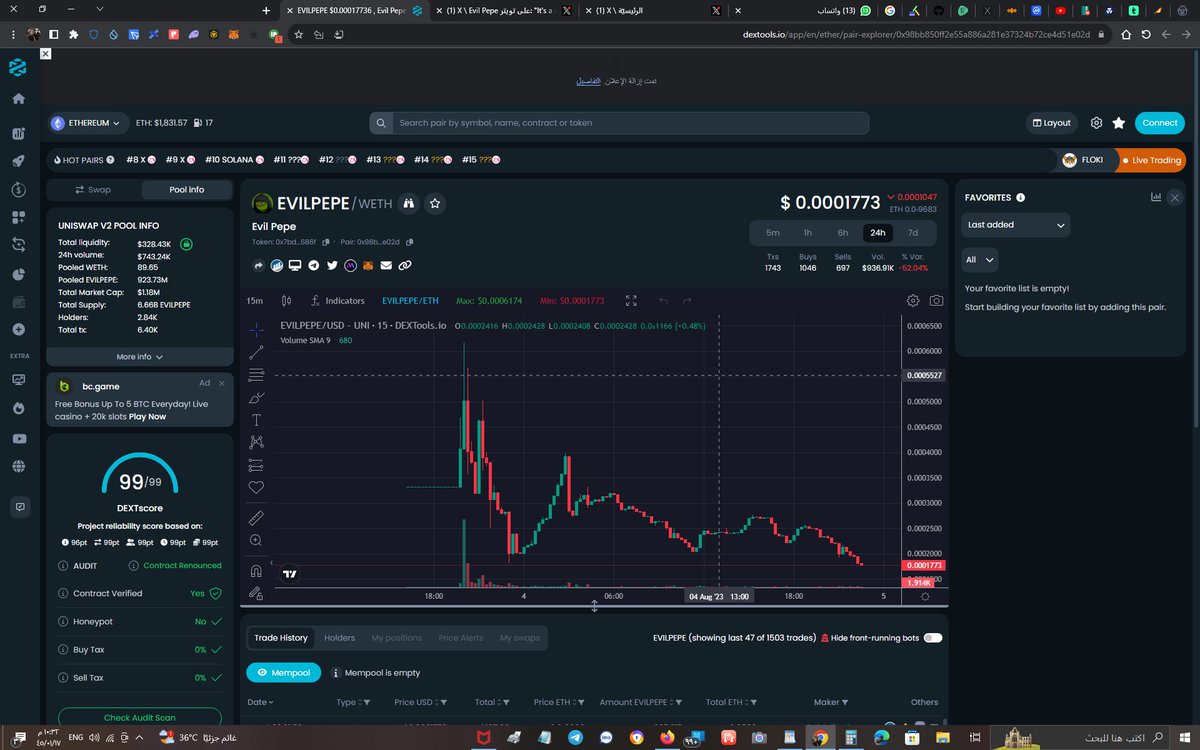Viewport: 1200px width, 750px height.
Task: Expand More info in pool info
Action: tap(140, 356)
